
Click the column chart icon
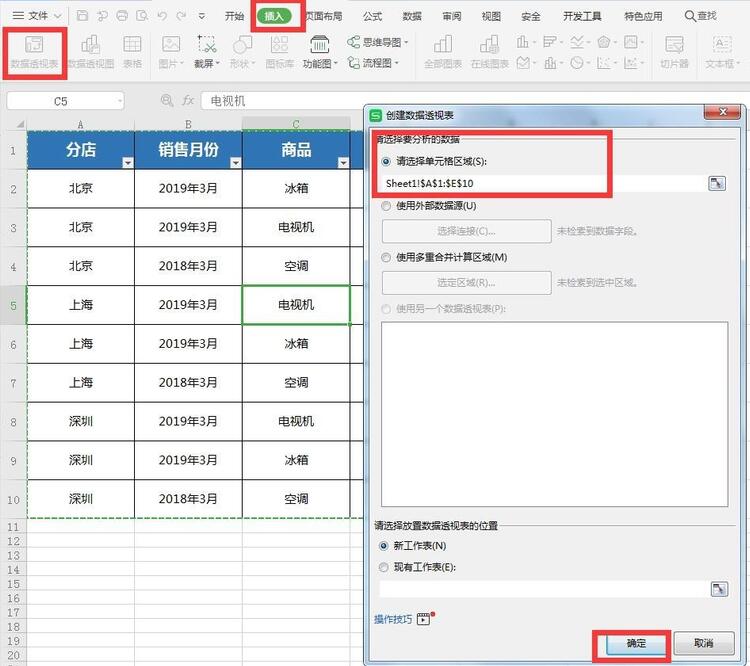(522, 42)
